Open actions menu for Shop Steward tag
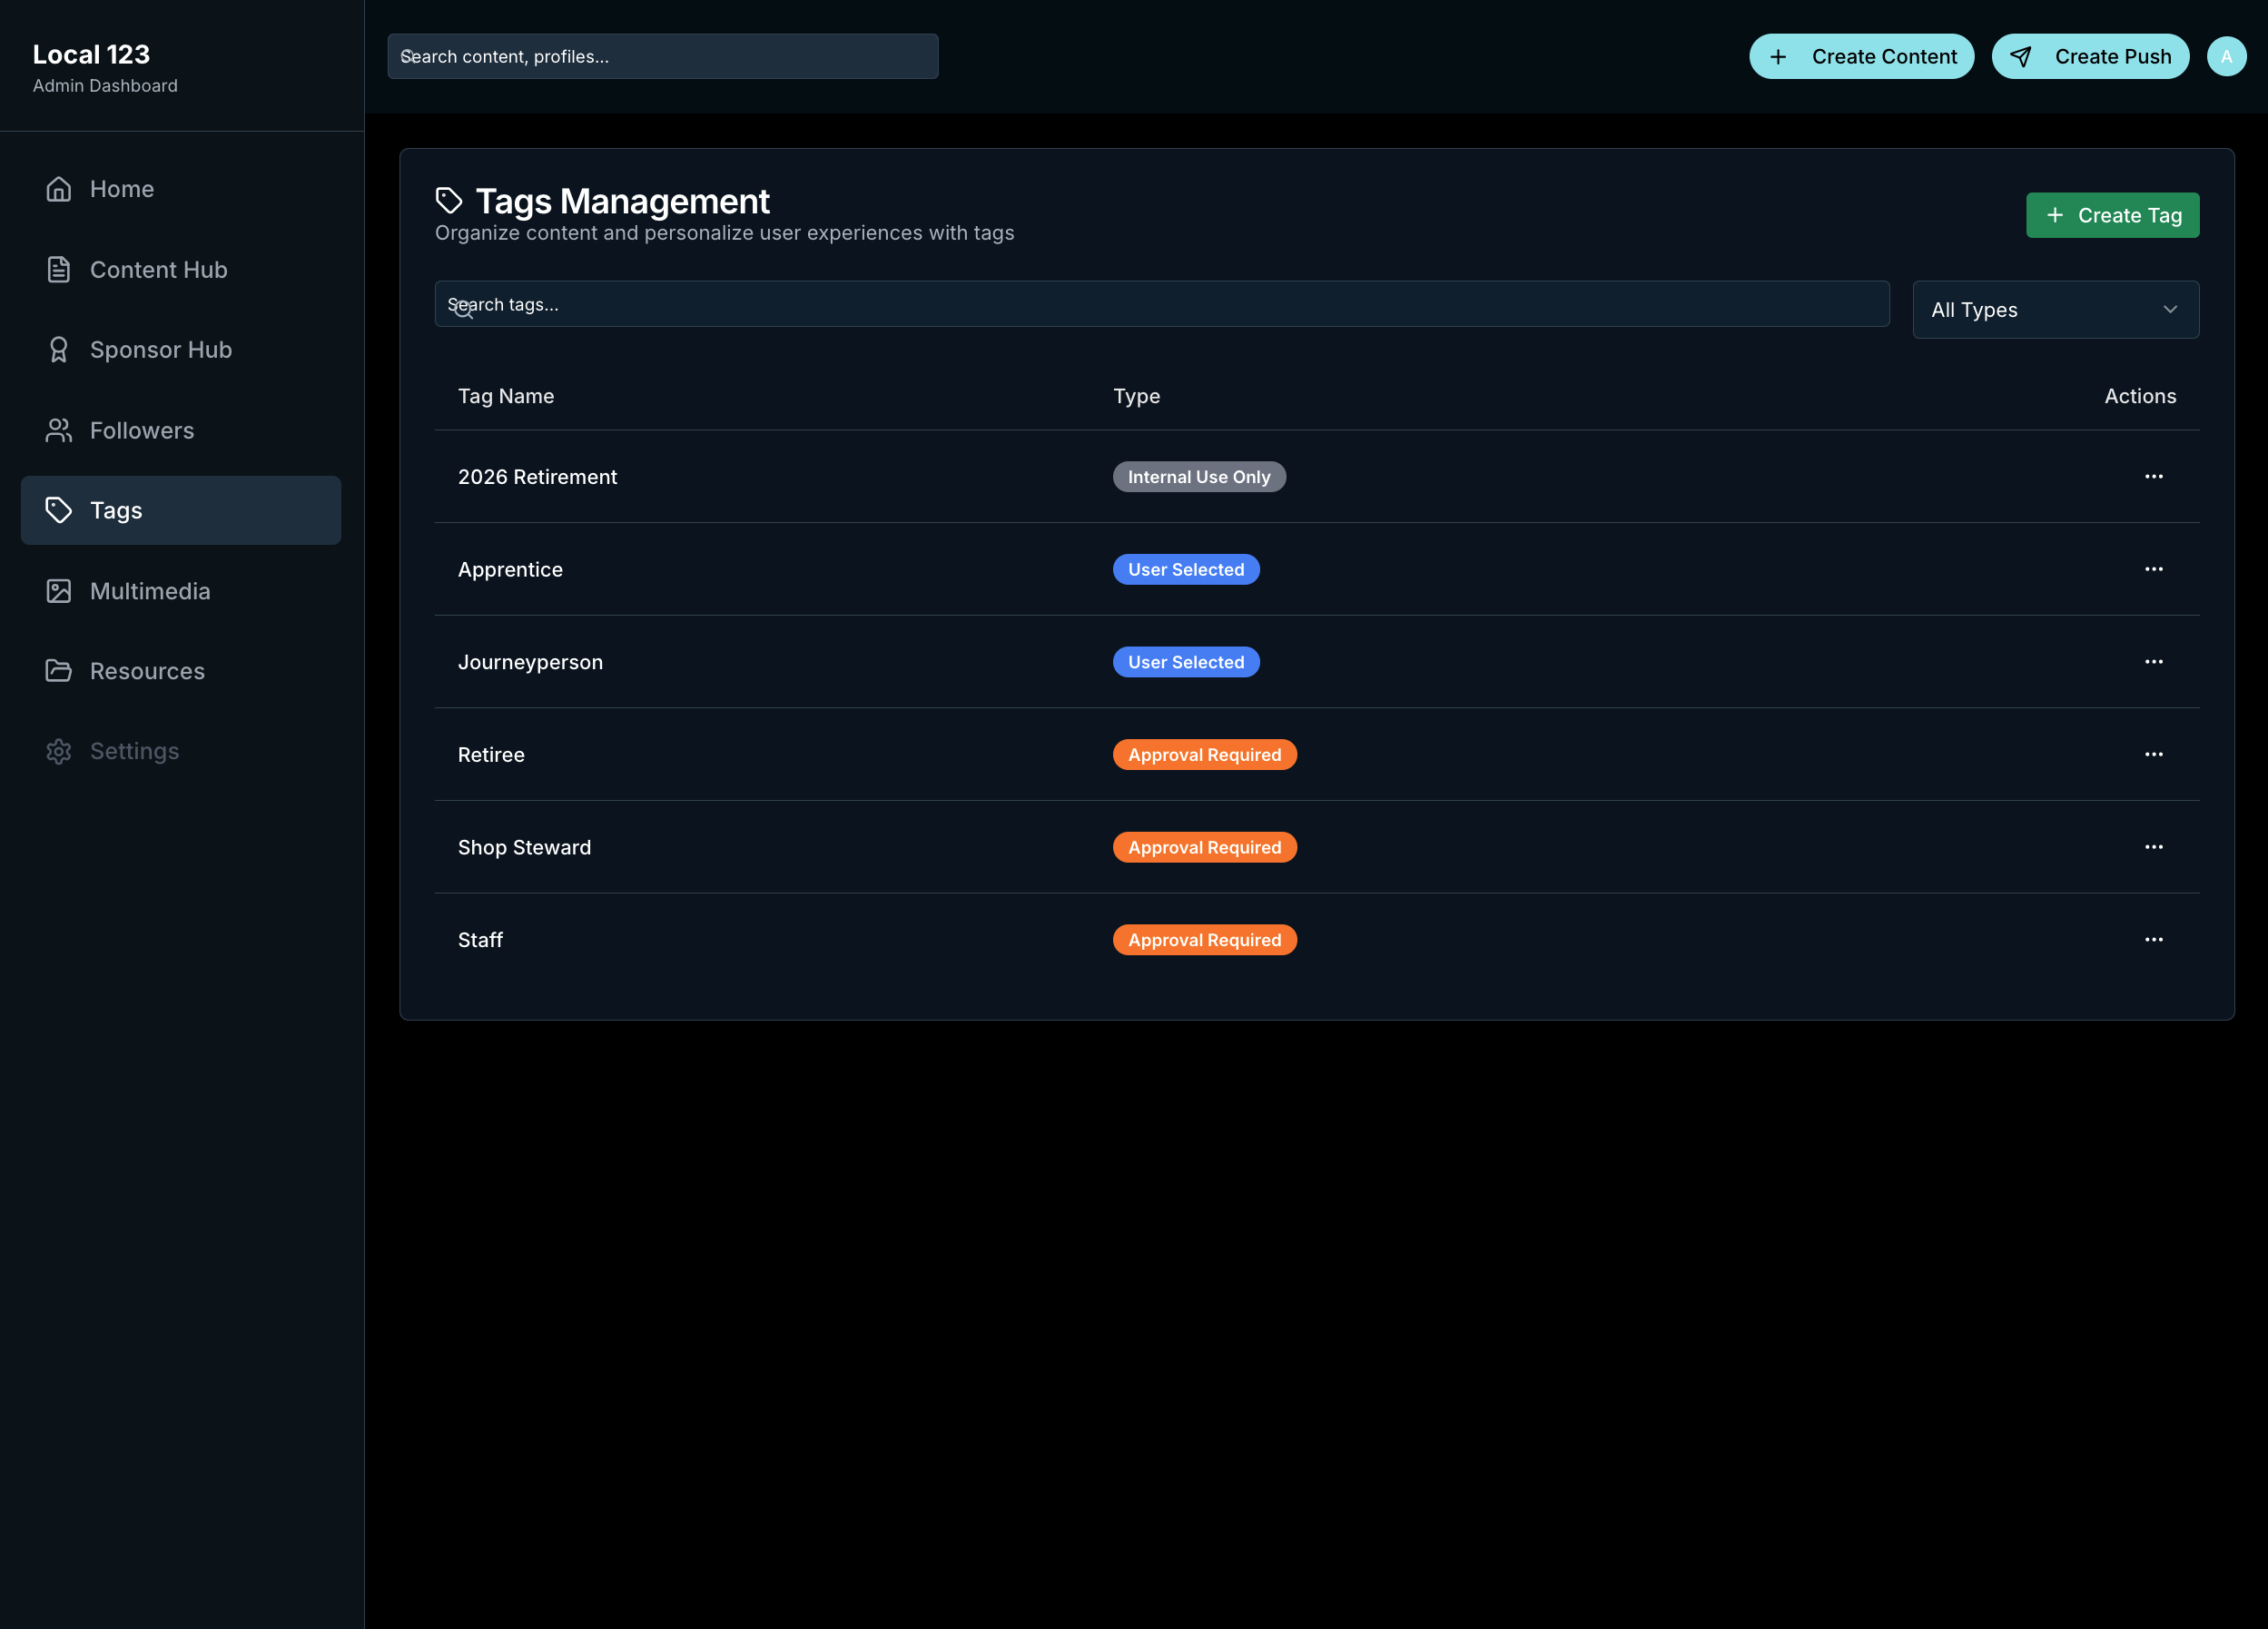 tap(2154, 847)
